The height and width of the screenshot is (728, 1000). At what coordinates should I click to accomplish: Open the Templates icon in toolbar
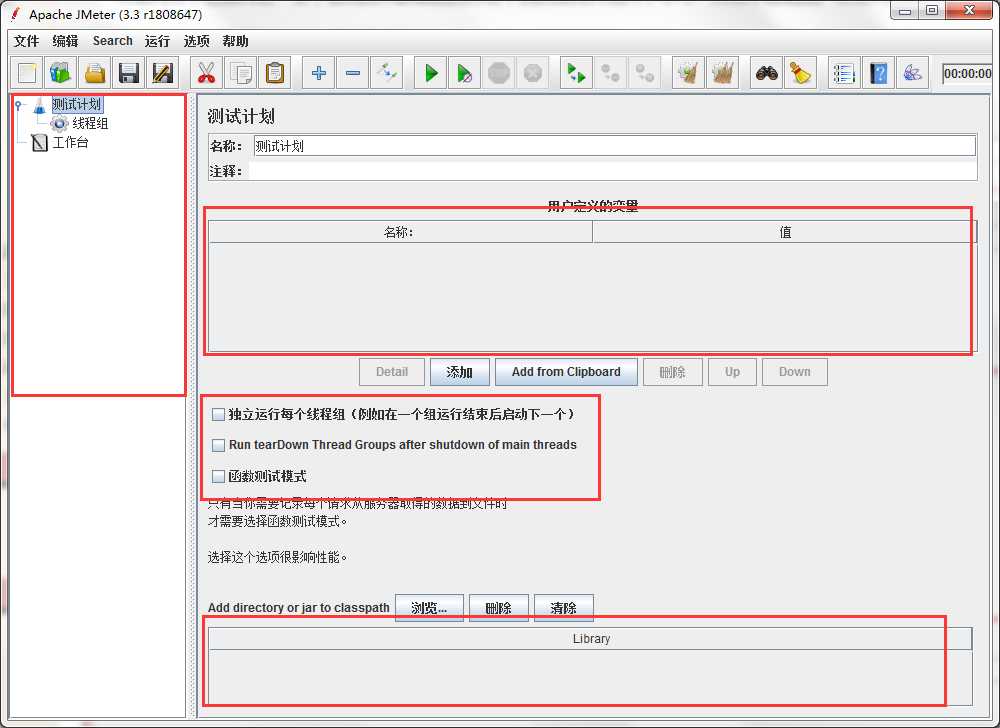point(61,73)
